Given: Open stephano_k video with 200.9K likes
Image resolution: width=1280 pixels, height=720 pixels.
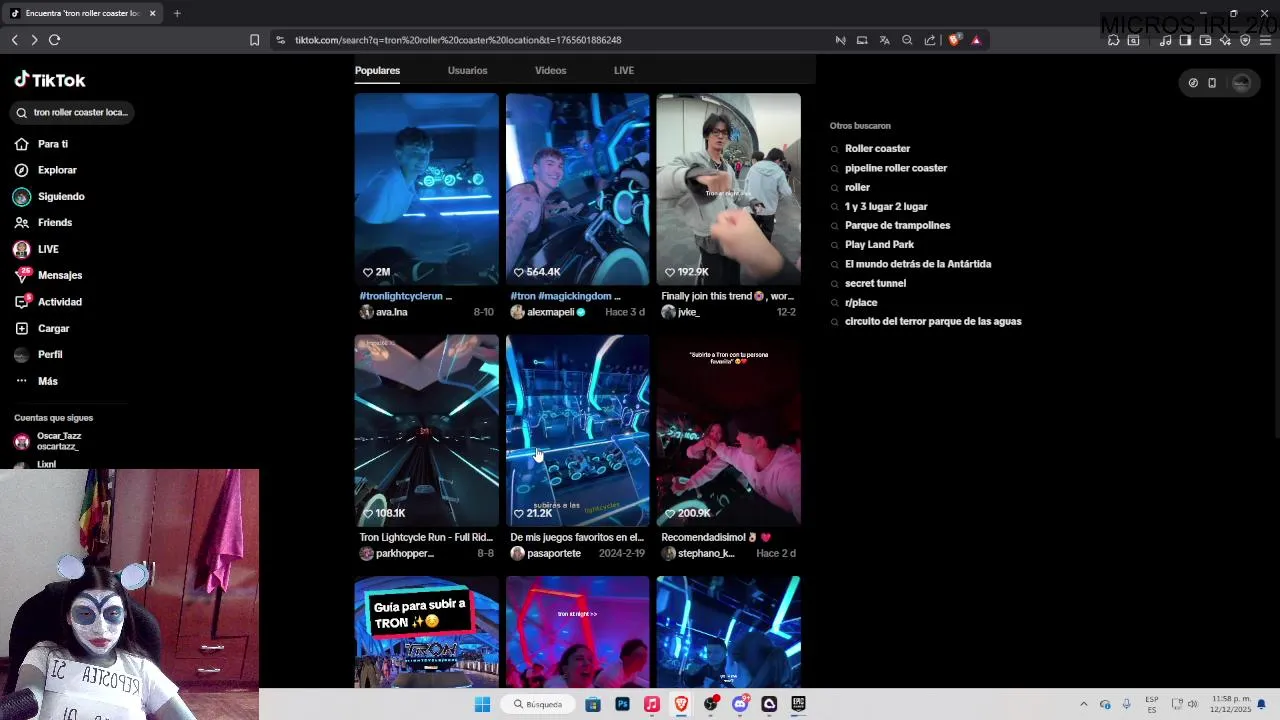Looking at the screenshot, I should tap(728, 430).
